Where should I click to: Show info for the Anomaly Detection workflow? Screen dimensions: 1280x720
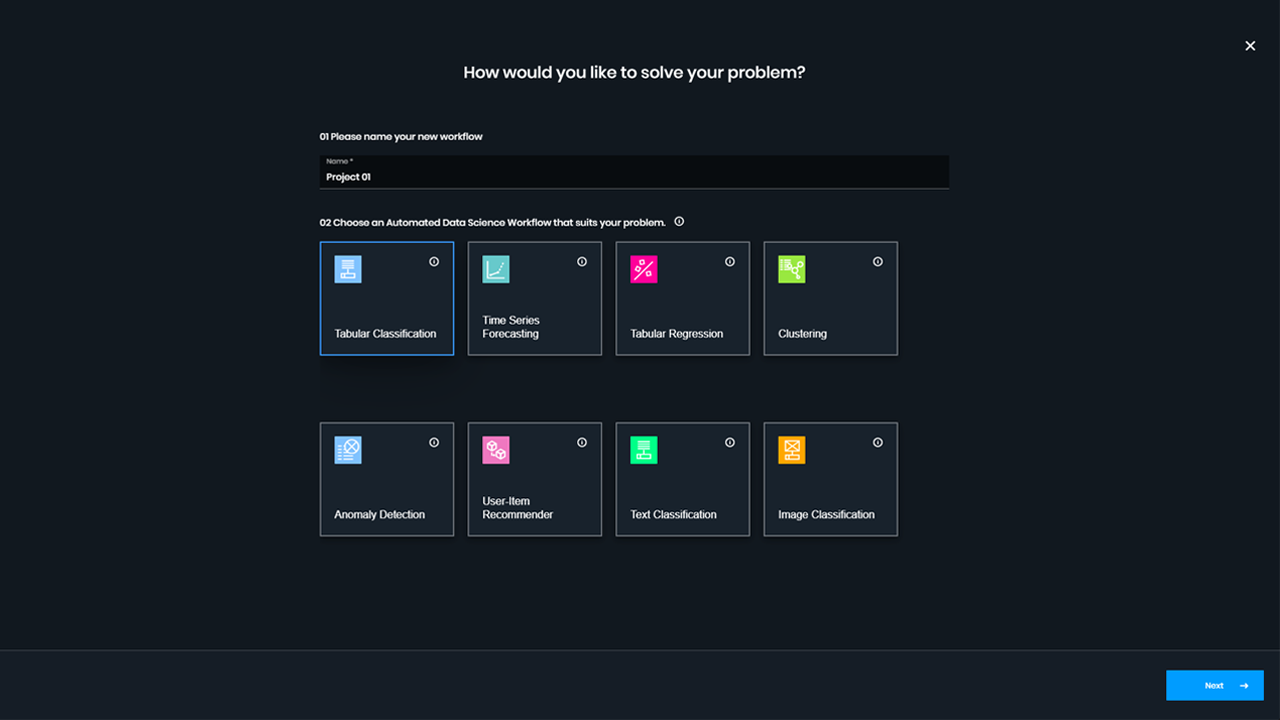tap(434, 443)
